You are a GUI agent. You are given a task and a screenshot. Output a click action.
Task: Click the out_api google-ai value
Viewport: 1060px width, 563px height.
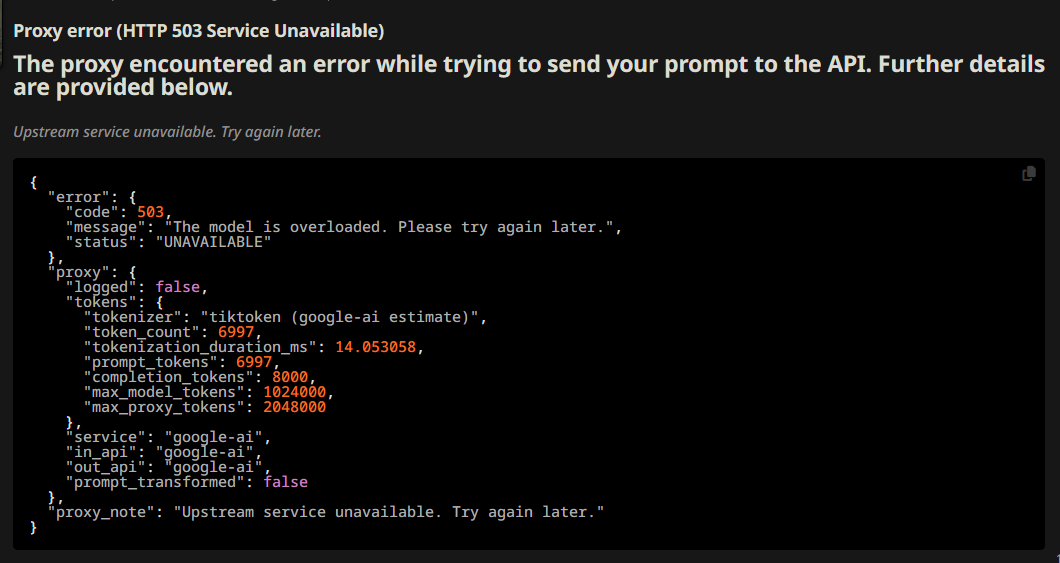(x=214, y=467)
